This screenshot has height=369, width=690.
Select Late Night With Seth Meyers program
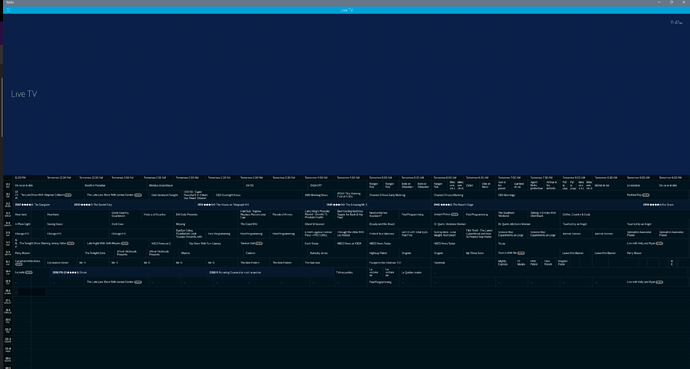(104, 243)
